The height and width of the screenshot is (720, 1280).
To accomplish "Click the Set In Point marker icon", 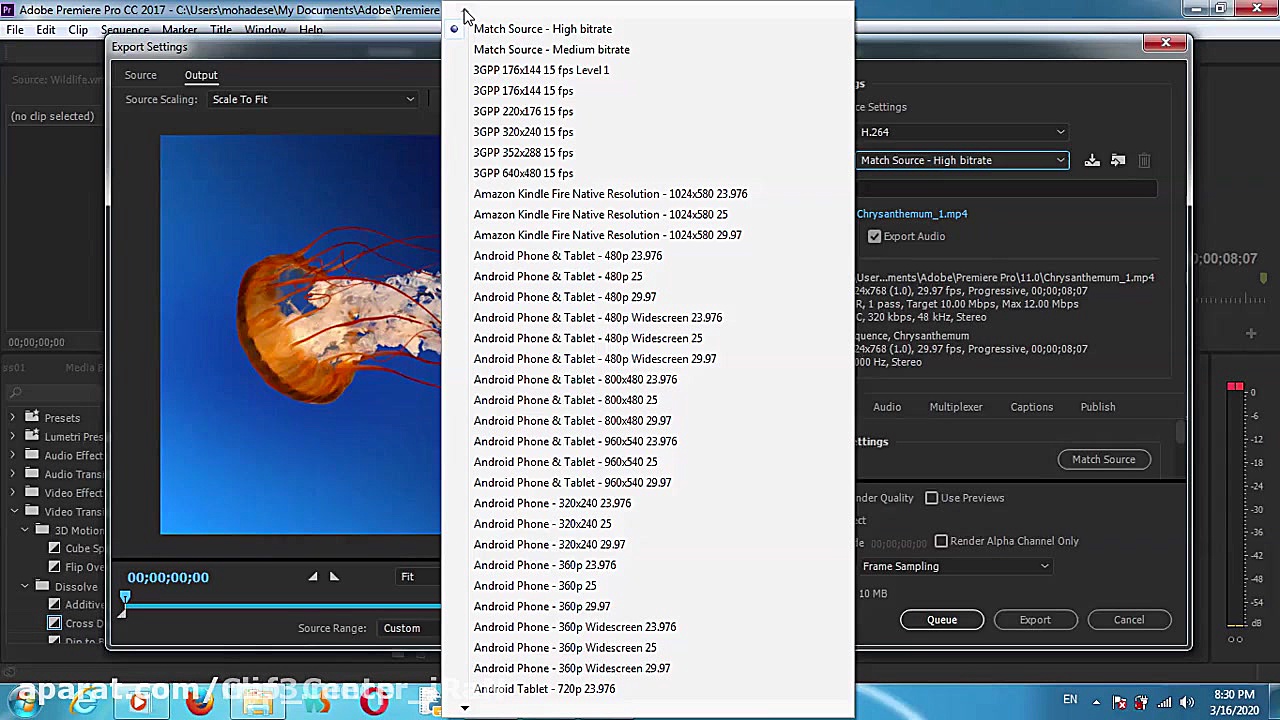I will pyautogui.click(x=313, y=576).
